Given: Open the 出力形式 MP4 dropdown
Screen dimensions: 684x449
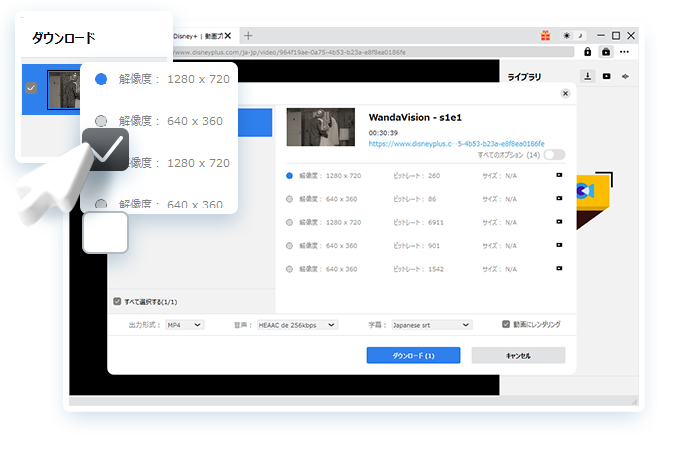Looking at the screenshot, I should [184, 325].
